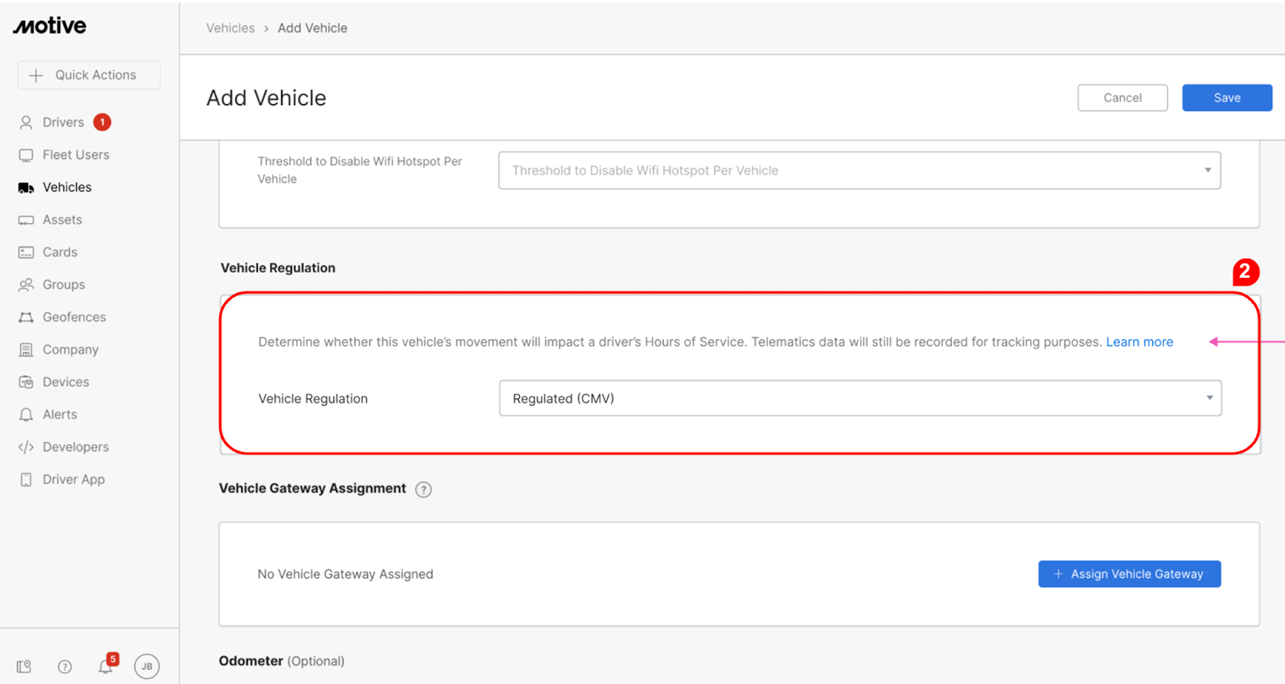
Task: Click the Odometer (Optional) heading
Action: (281, 661)
